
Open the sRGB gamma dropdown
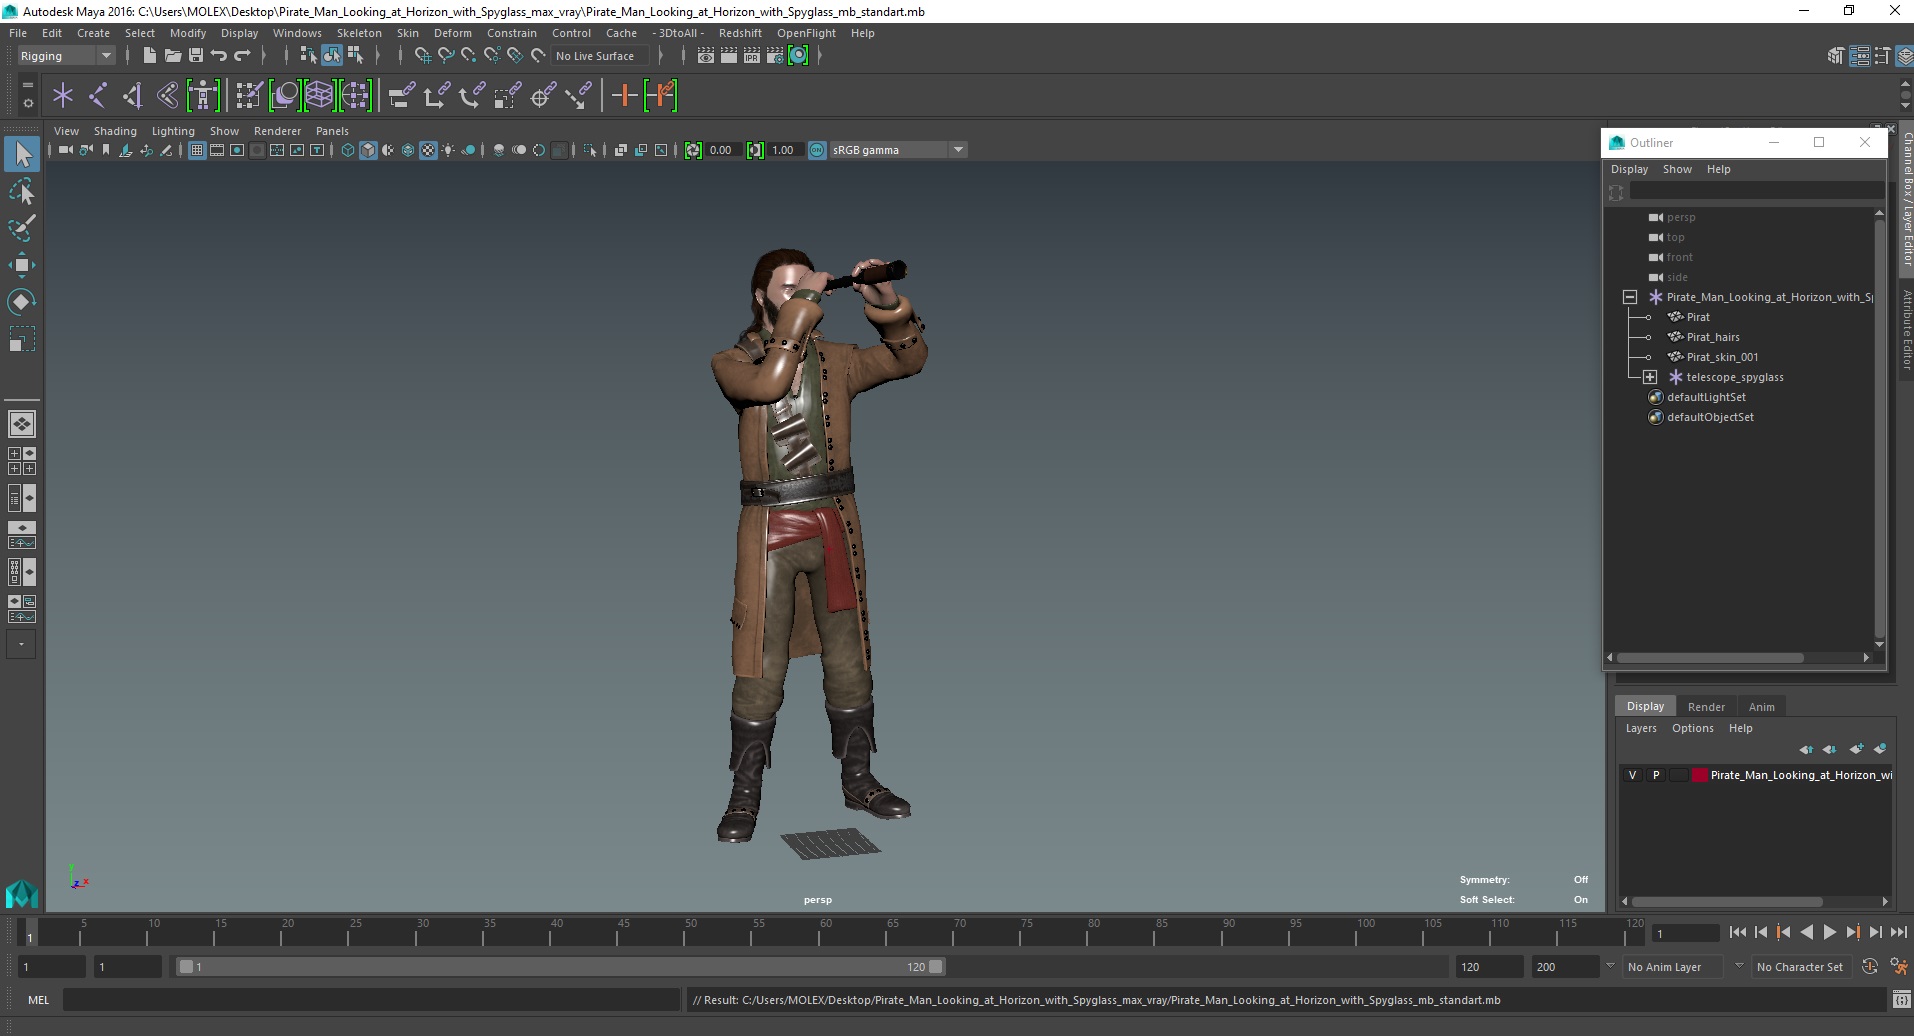click(x=897, y=150)
